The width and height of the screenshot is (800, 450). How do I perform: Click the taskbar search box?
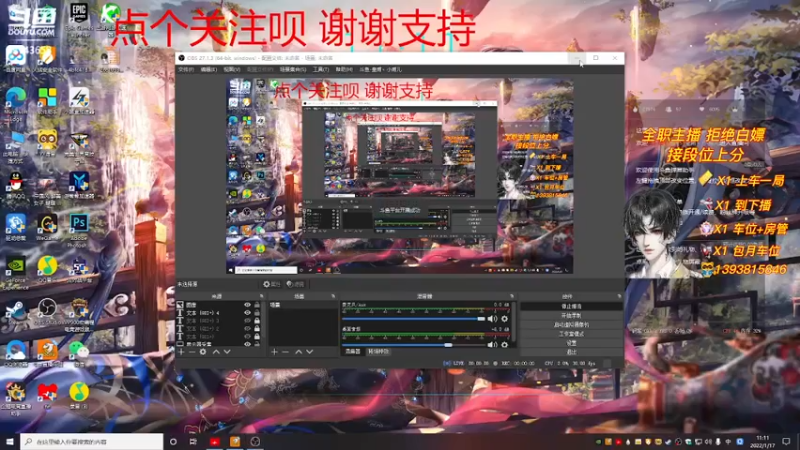click(x=92, y=441)
